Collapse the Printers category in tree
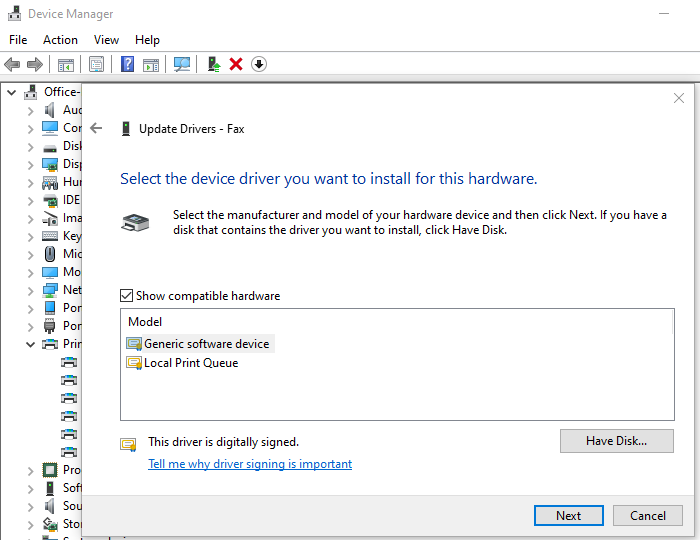The image size is (700, 540). (30, 344)
